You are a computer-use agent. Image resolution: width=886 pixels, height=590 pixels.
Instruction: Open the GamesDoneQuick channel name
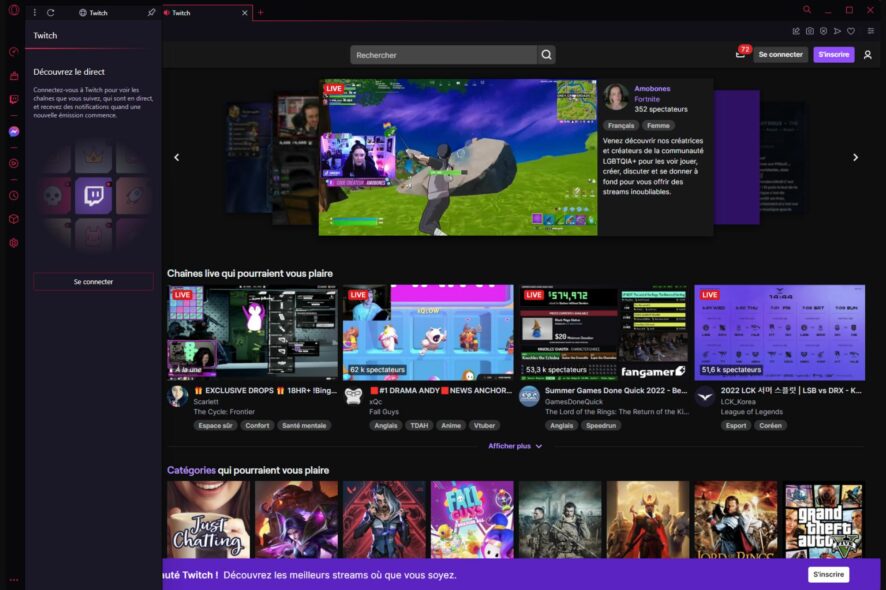pos(574,401)
